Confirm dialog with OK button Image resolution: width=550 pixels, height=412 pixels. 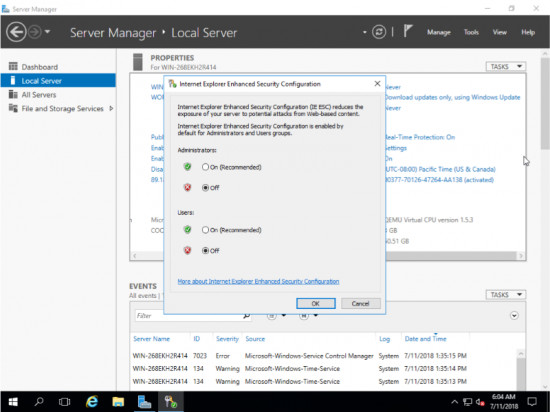(316, 304)
